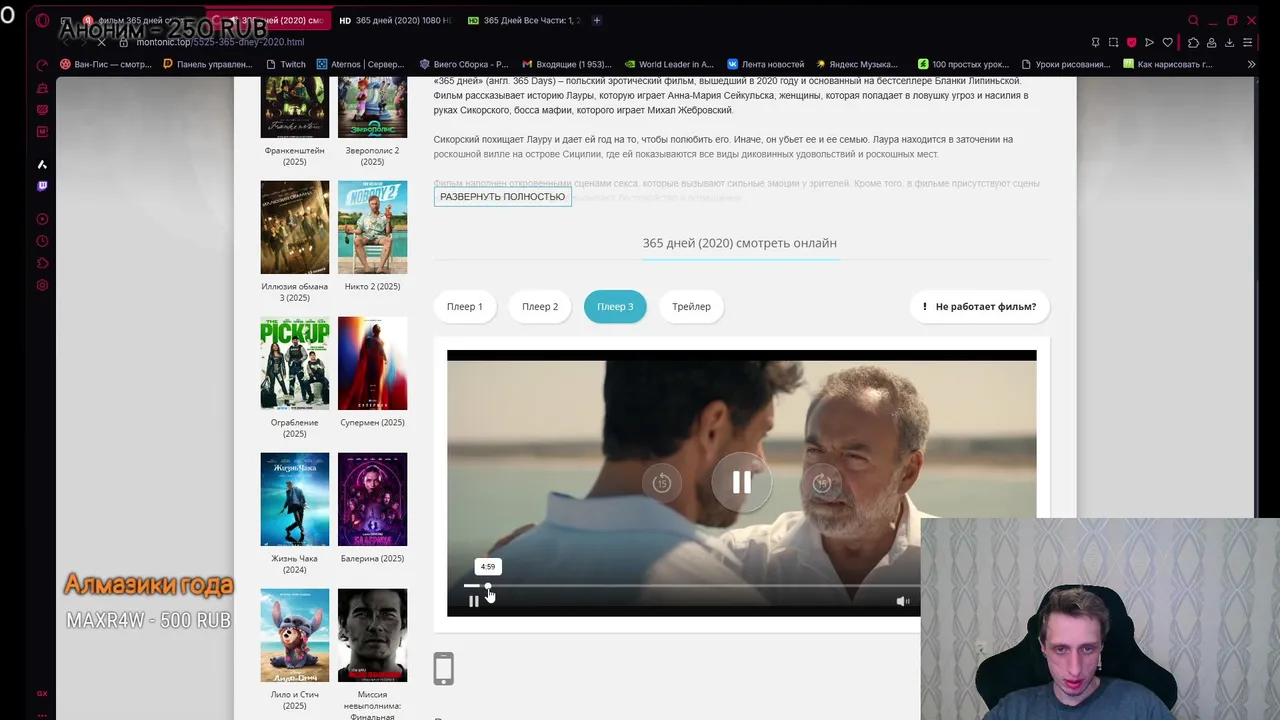The image size is (1280, 720).
Task: Open the Иллюзия обмана 3 poster
Action: click(x=294, y=227)
